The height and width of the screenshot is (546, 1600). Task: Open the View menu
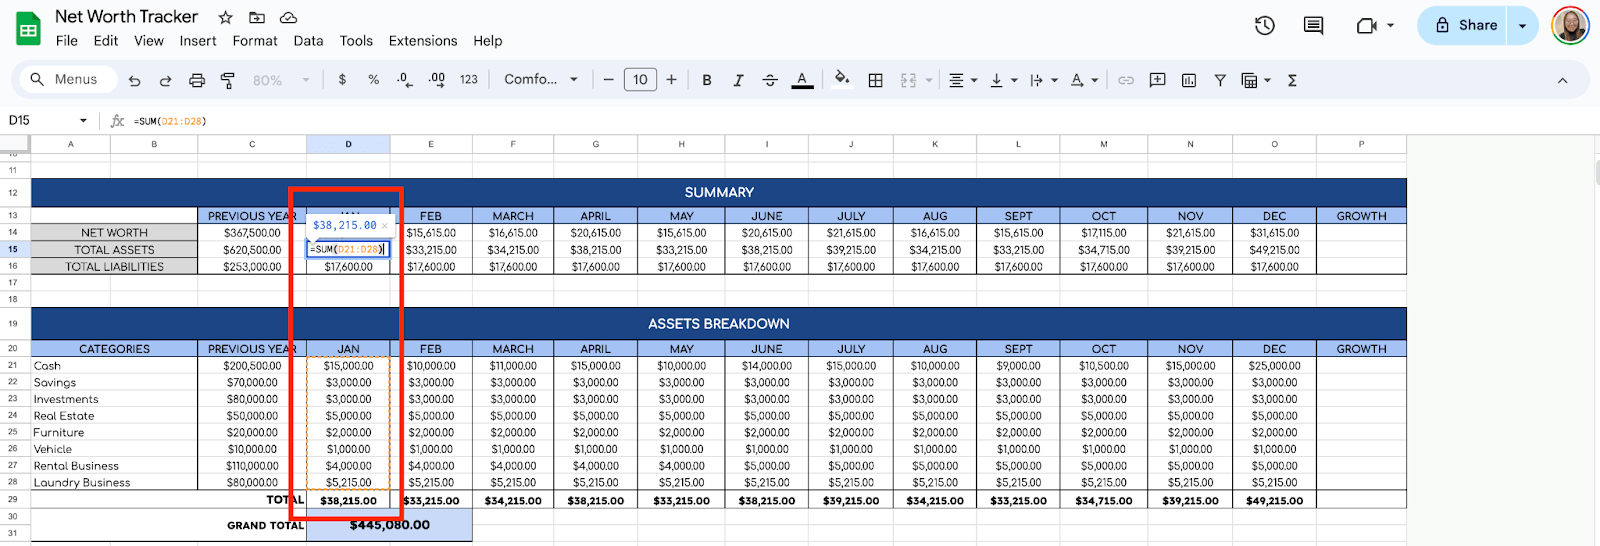click(149, 41)
